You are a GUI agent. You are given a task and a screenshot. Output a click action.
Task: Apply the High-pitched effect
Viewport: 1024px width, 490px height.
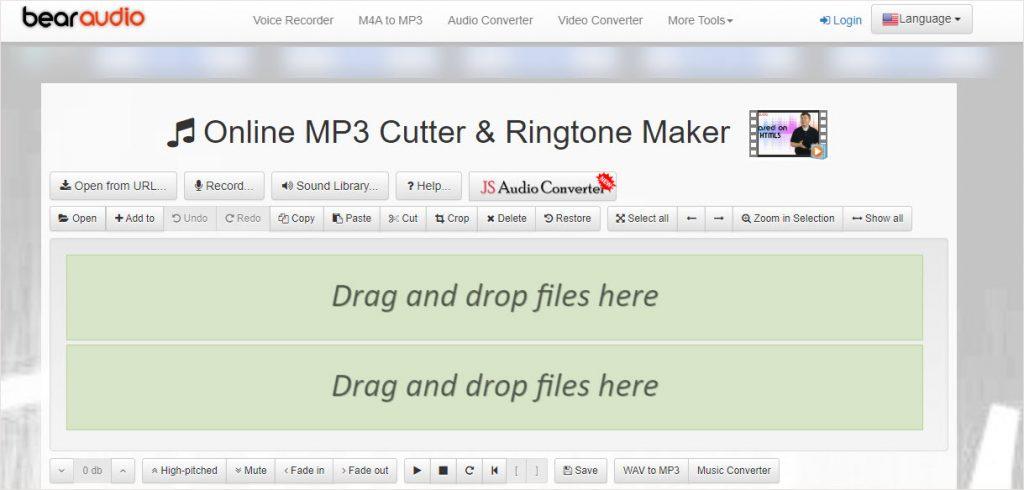click(x=184, y=470)
